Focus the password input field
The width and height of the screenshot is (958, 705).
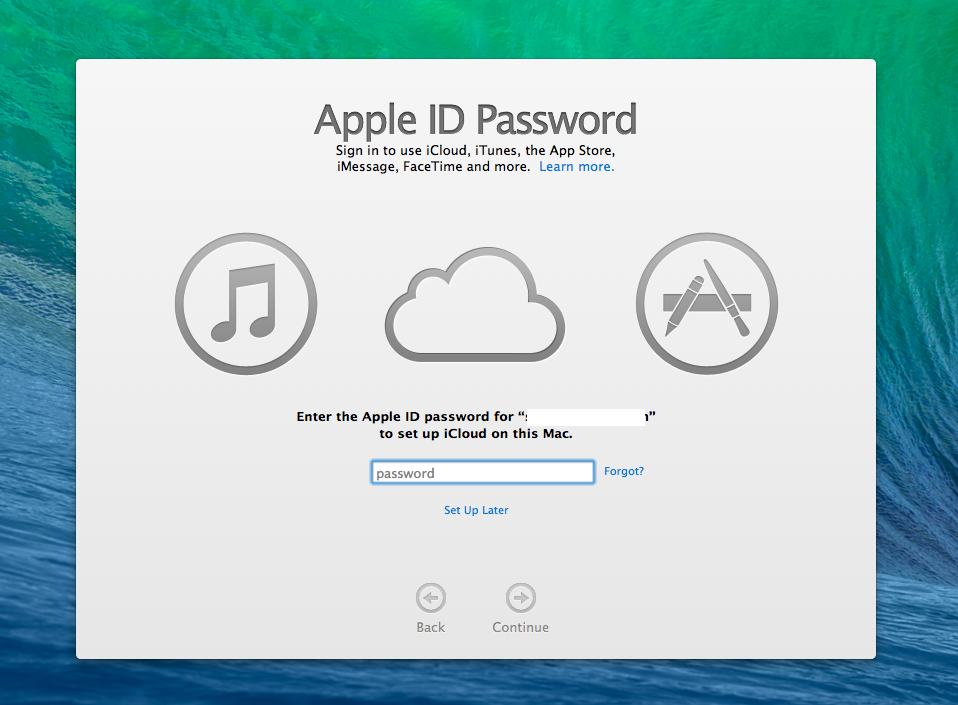tap(483, 472)
